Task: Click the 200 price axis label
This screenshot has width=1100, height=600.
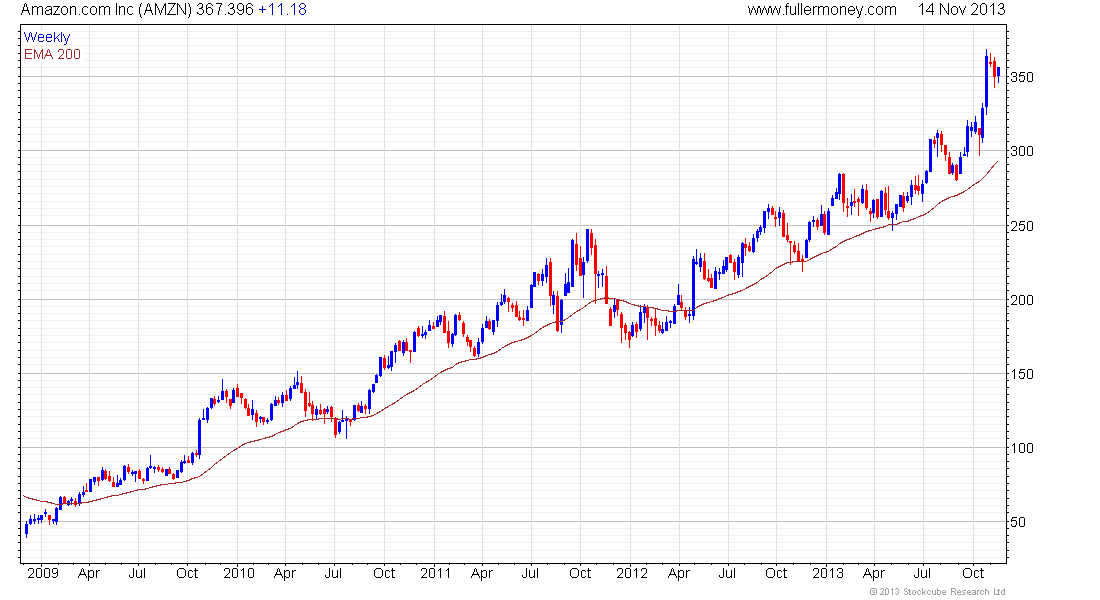Action: pyautogui.click(x=1021, y=300)
